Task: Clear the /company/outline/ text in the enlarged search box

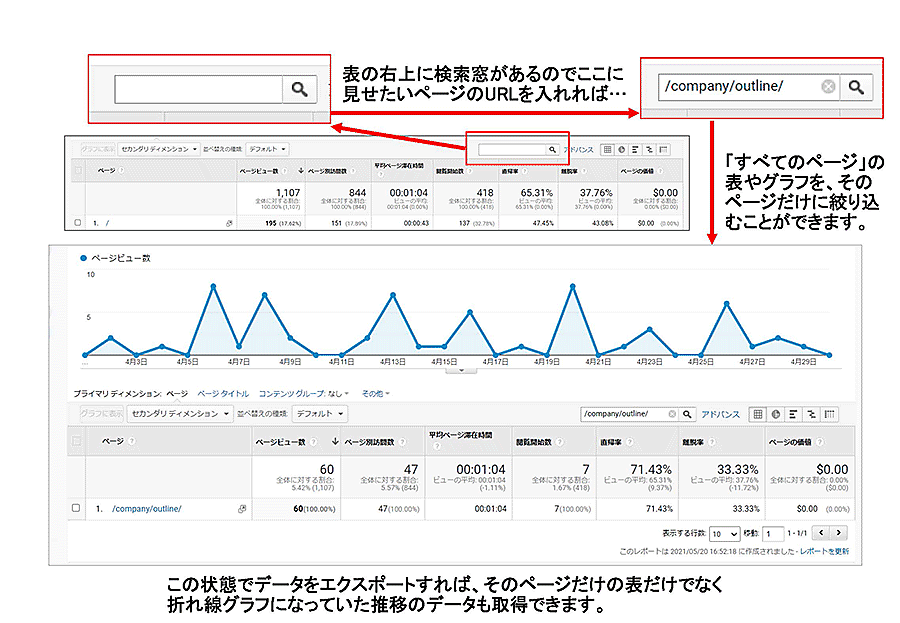Action: click(828, 87)
